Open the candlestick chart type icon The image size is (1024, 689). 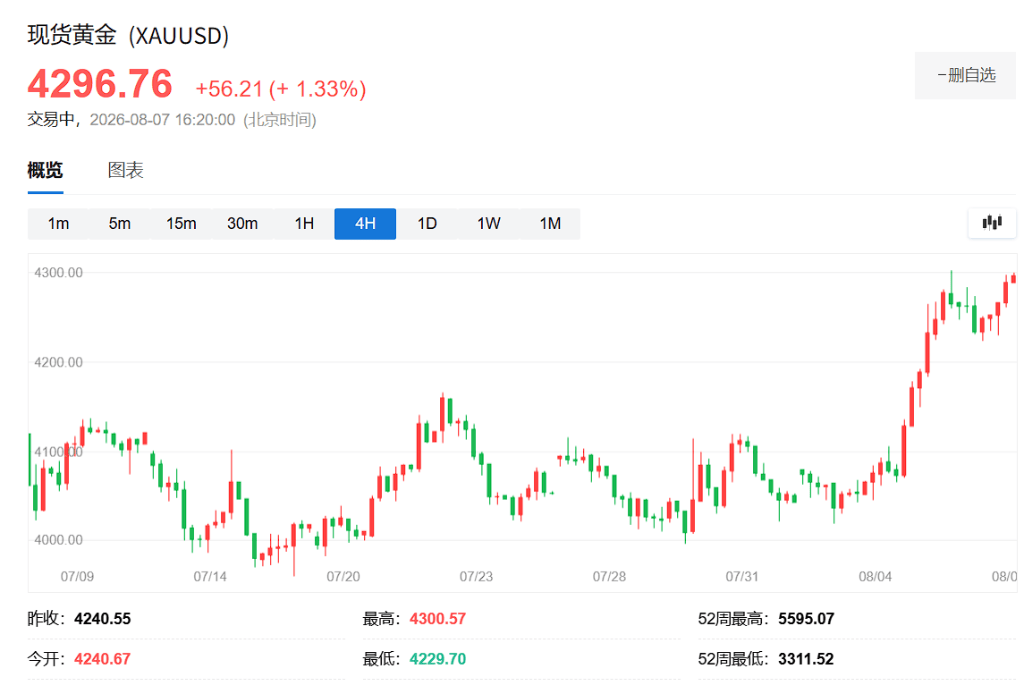pos(991,223)
